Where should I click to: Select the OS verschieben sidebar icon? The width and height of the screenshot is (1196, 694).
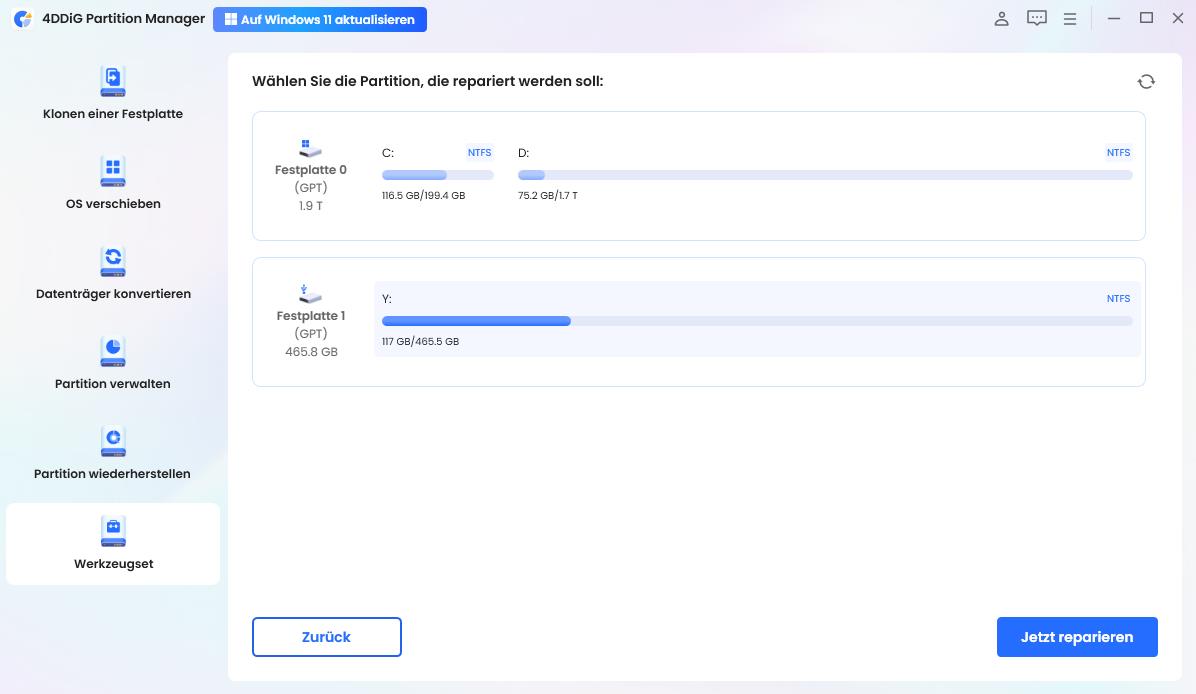[x=113, y=171]
